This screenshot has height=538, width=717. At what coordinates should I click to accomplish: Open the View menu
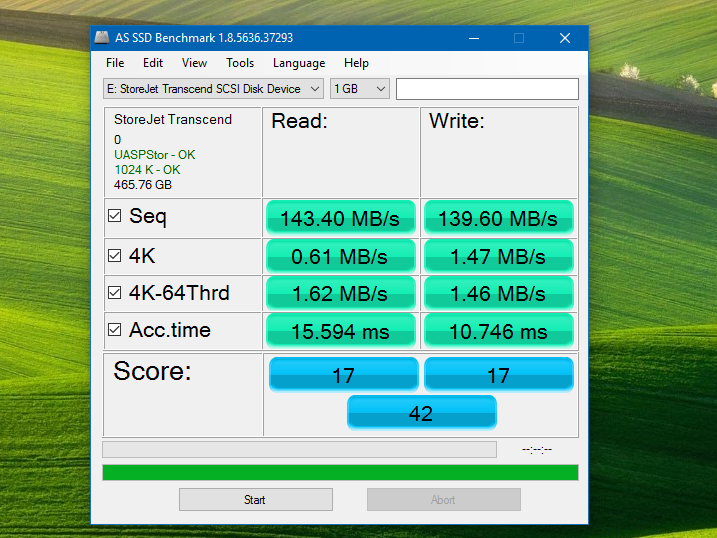pyautogui.click(x=194, y=63)
